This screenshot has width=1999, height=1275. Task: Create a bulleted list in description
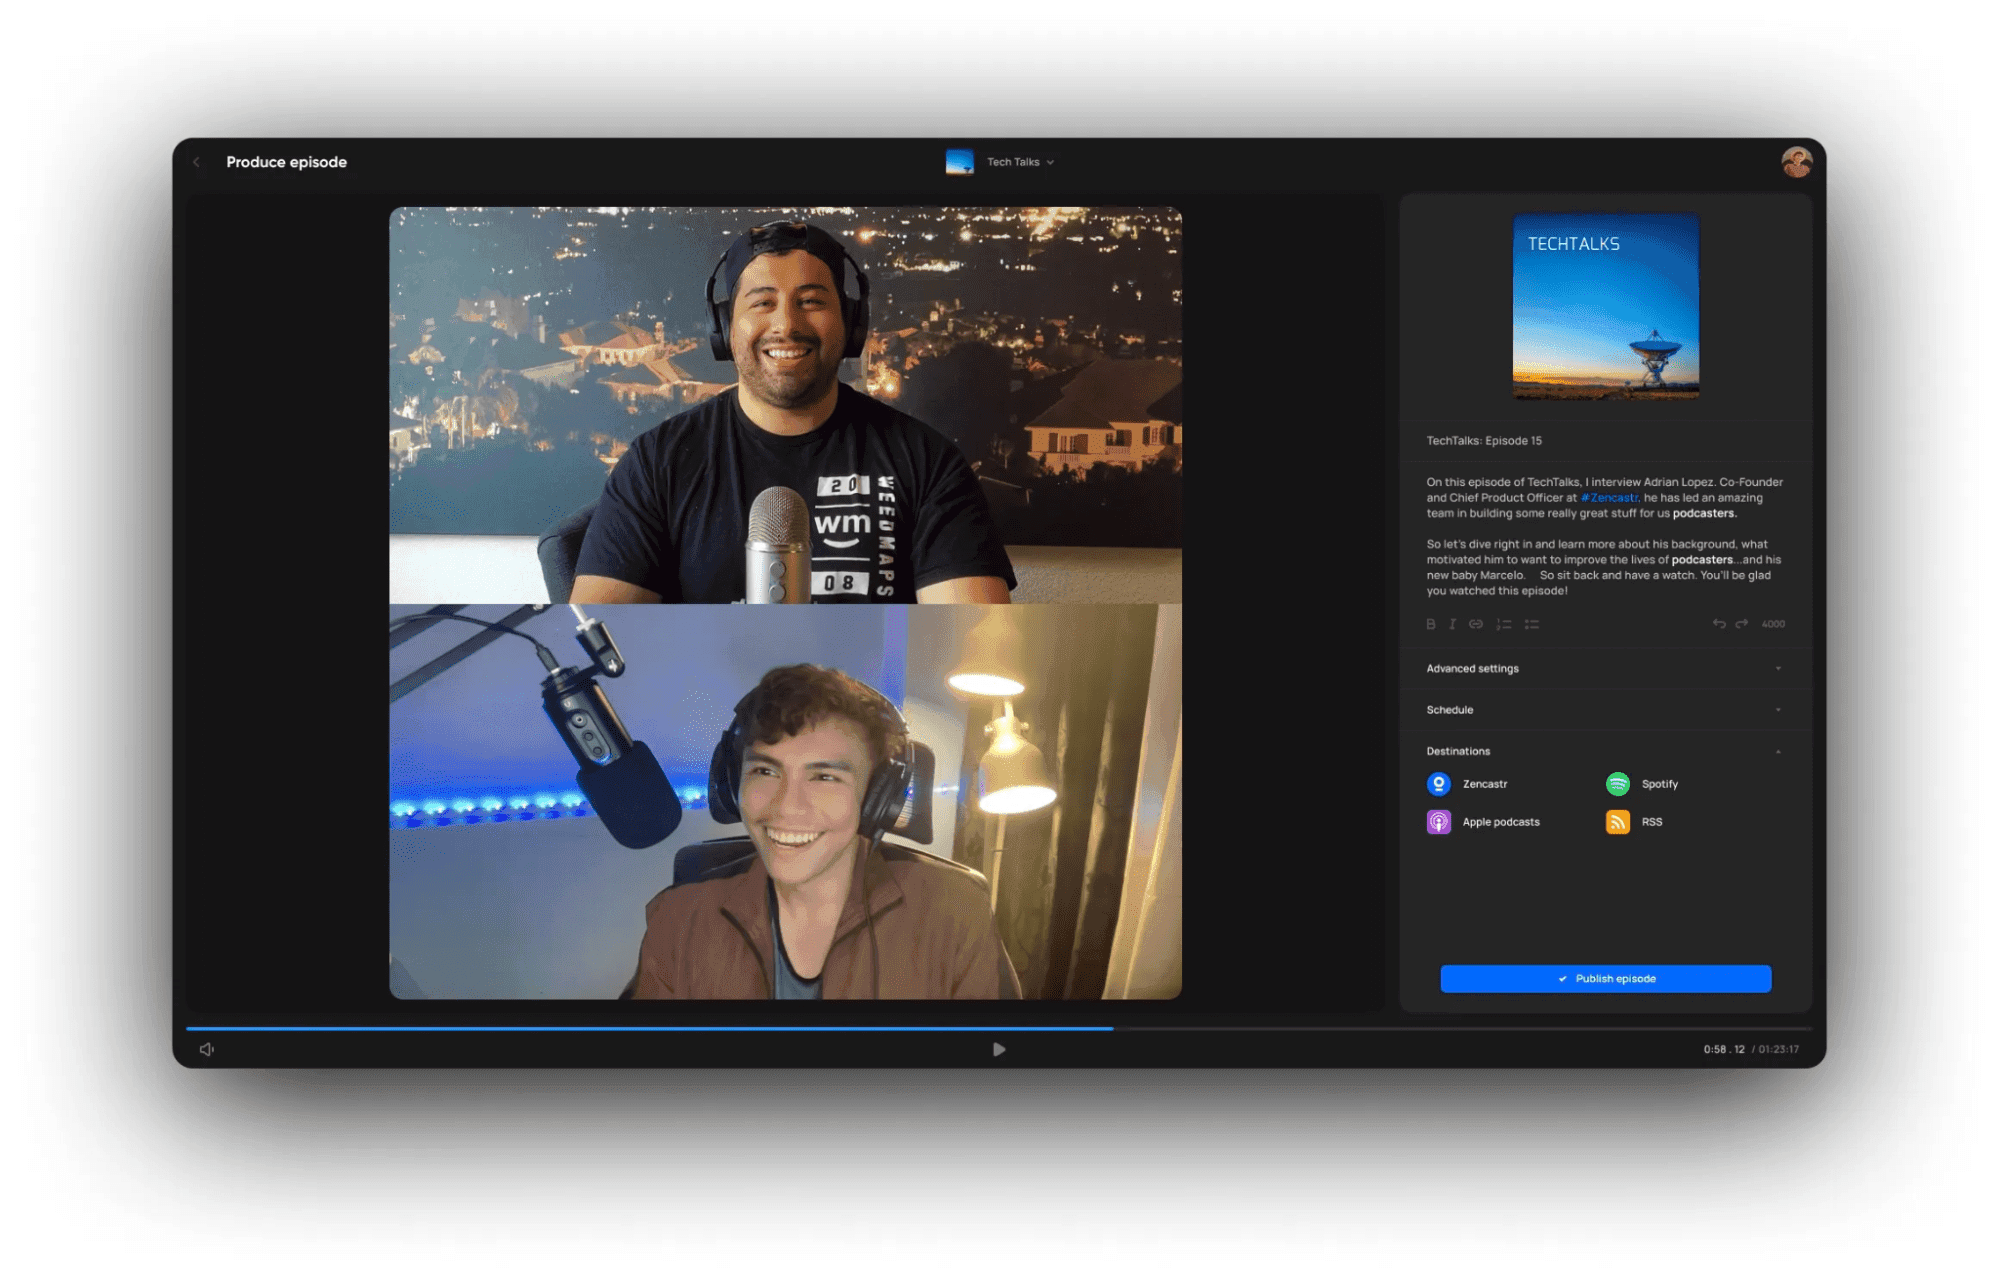1531,624
